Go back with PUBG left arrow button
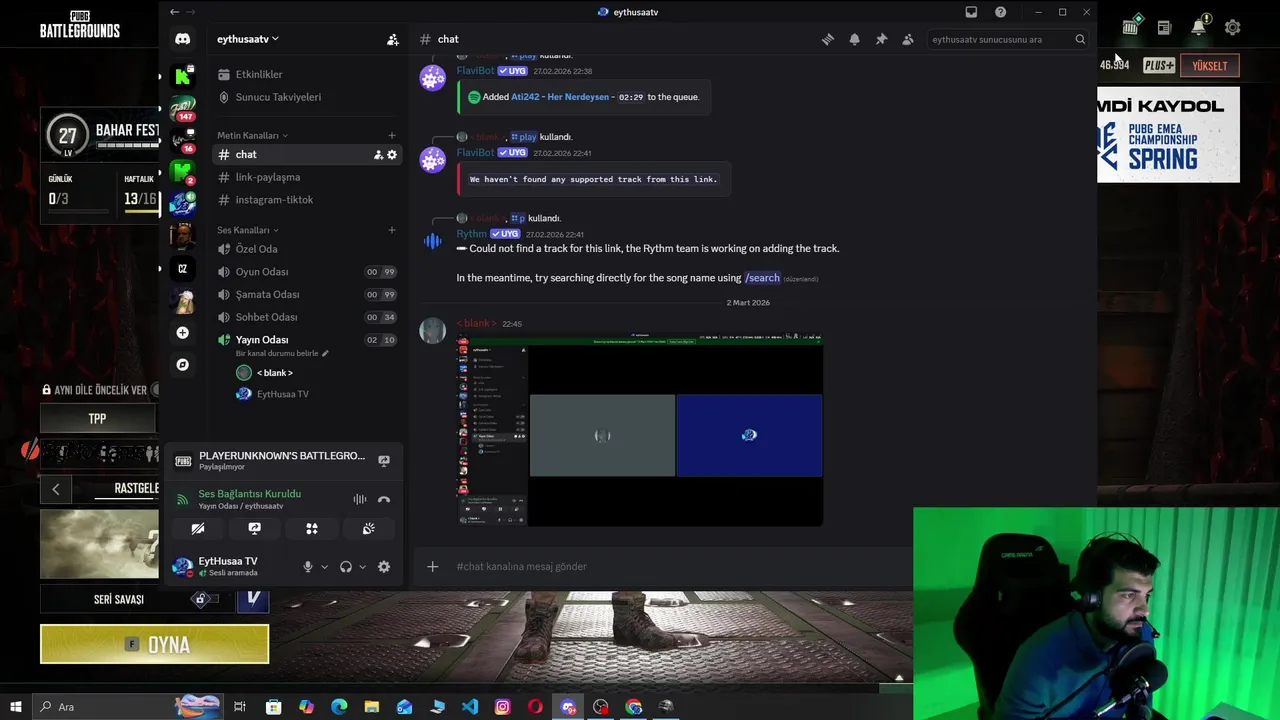This screenshot has height=720, width=1280. 56,489
